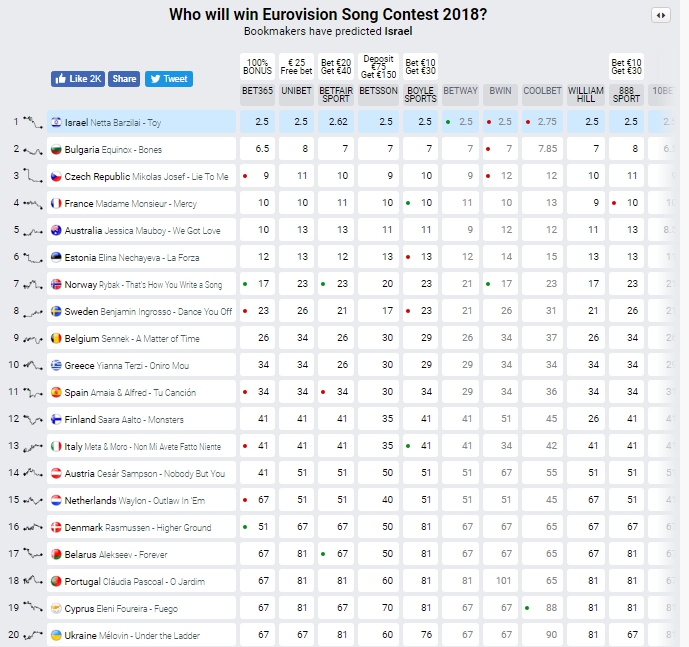Viewport: 689px width, 647px height.
Task: Click the Israel flag icon
Action: click(x=56, y=123)
